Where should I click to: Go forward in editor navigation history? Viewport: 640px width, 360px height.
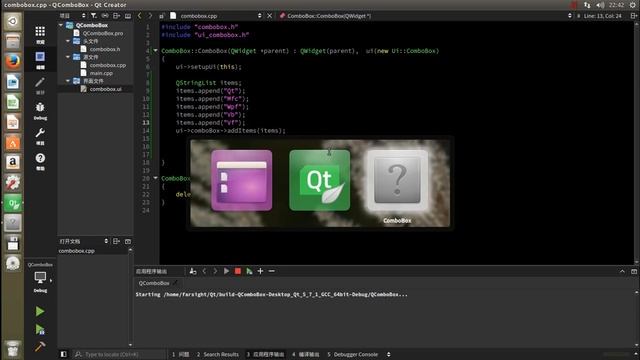(x=150, y=16)
